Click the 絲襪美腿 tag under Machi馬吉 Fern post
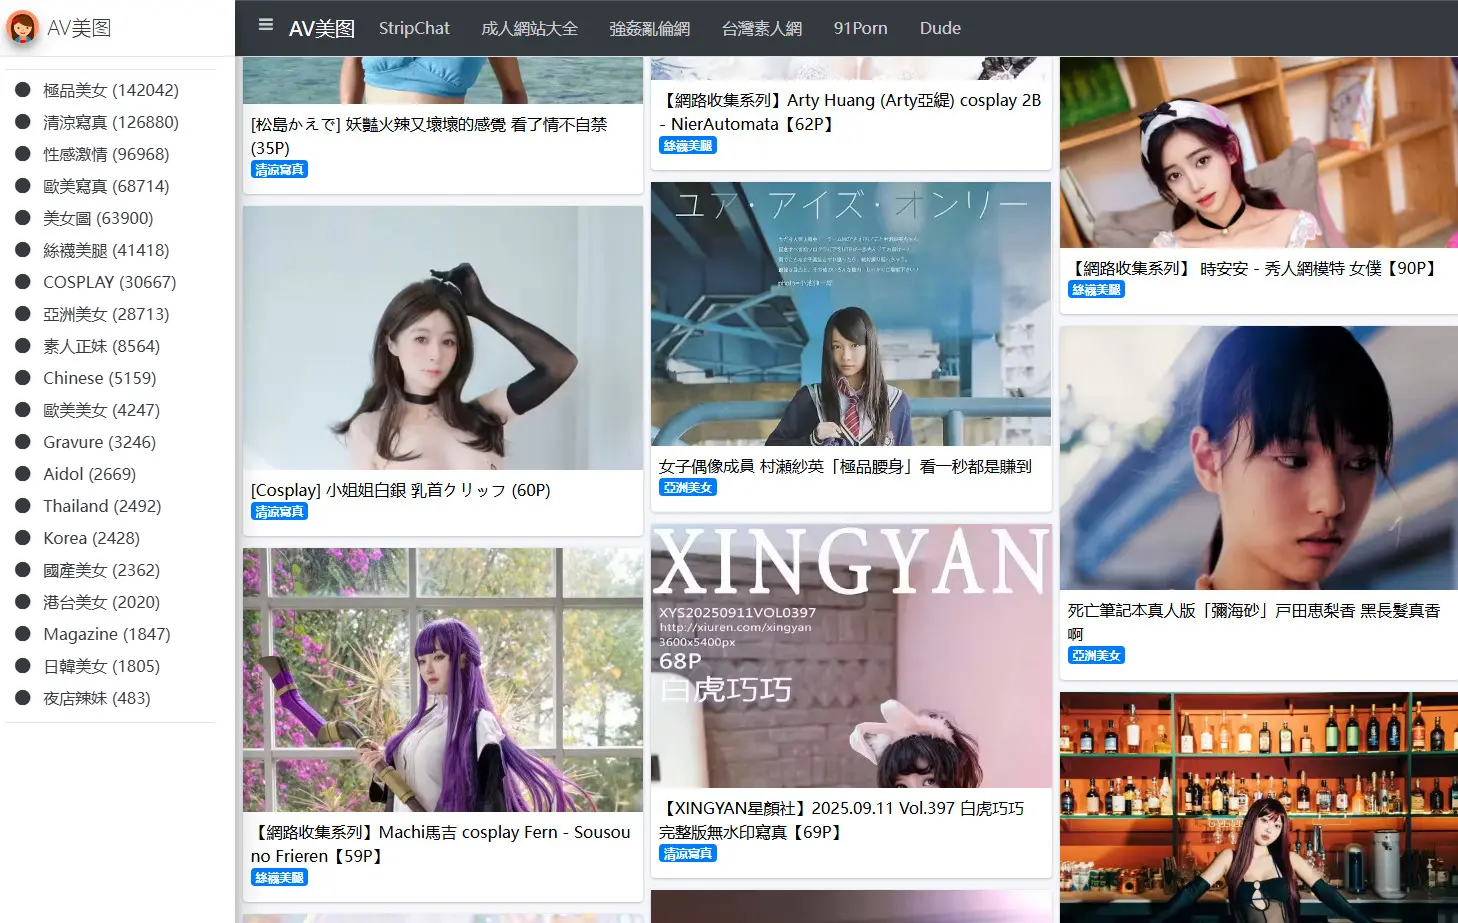The image size is (1458, 923). click(279, 878)
